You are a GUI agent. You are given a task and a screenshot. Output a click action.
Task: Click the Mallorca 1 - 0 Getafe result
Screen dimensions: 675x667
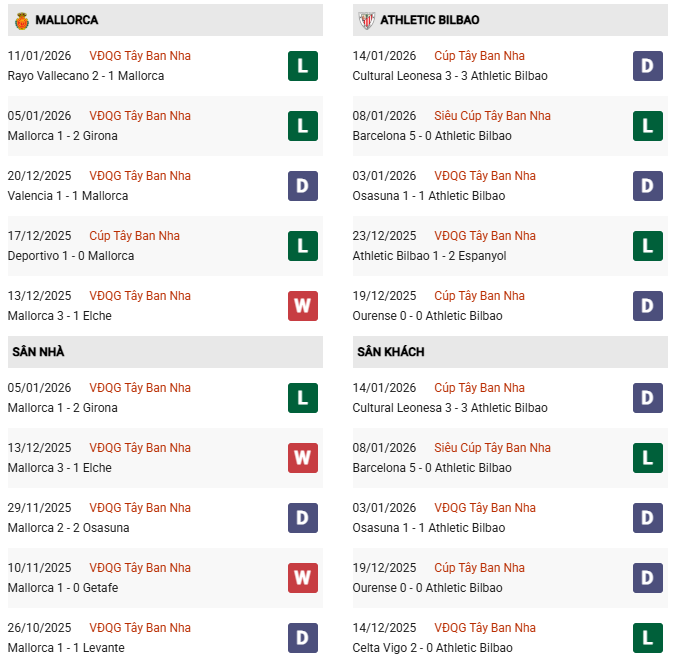coord(63,588)
